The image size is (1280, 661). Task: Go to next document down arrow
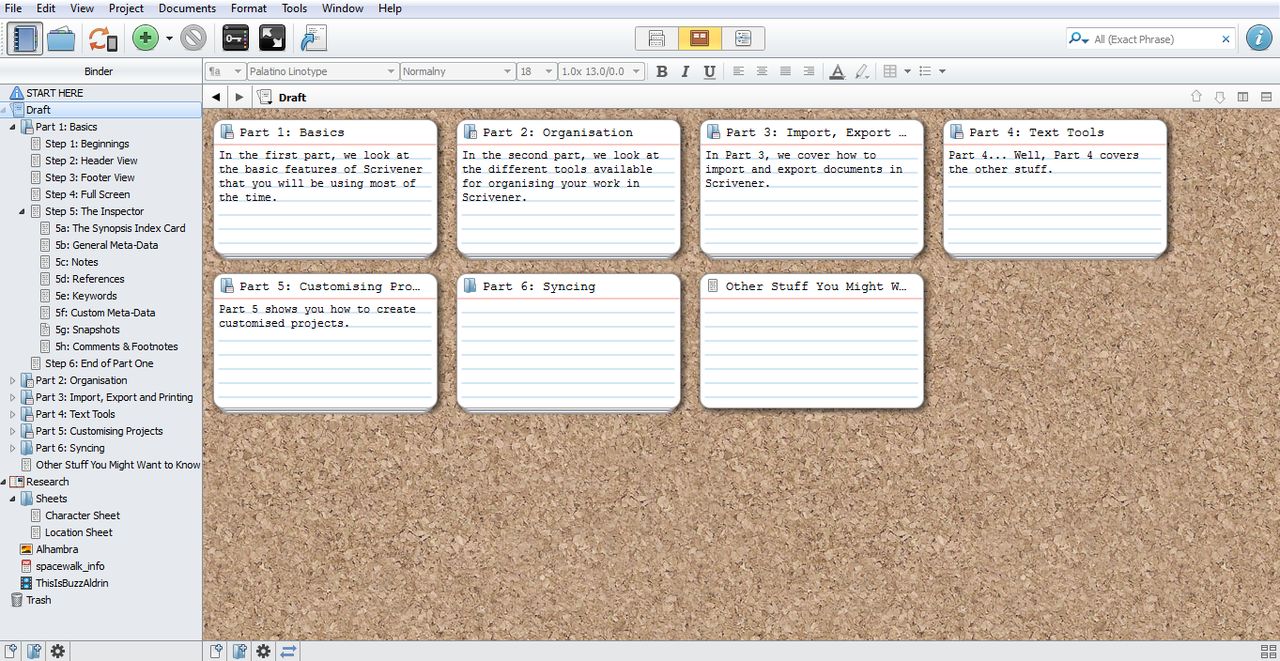[1219, 97]
